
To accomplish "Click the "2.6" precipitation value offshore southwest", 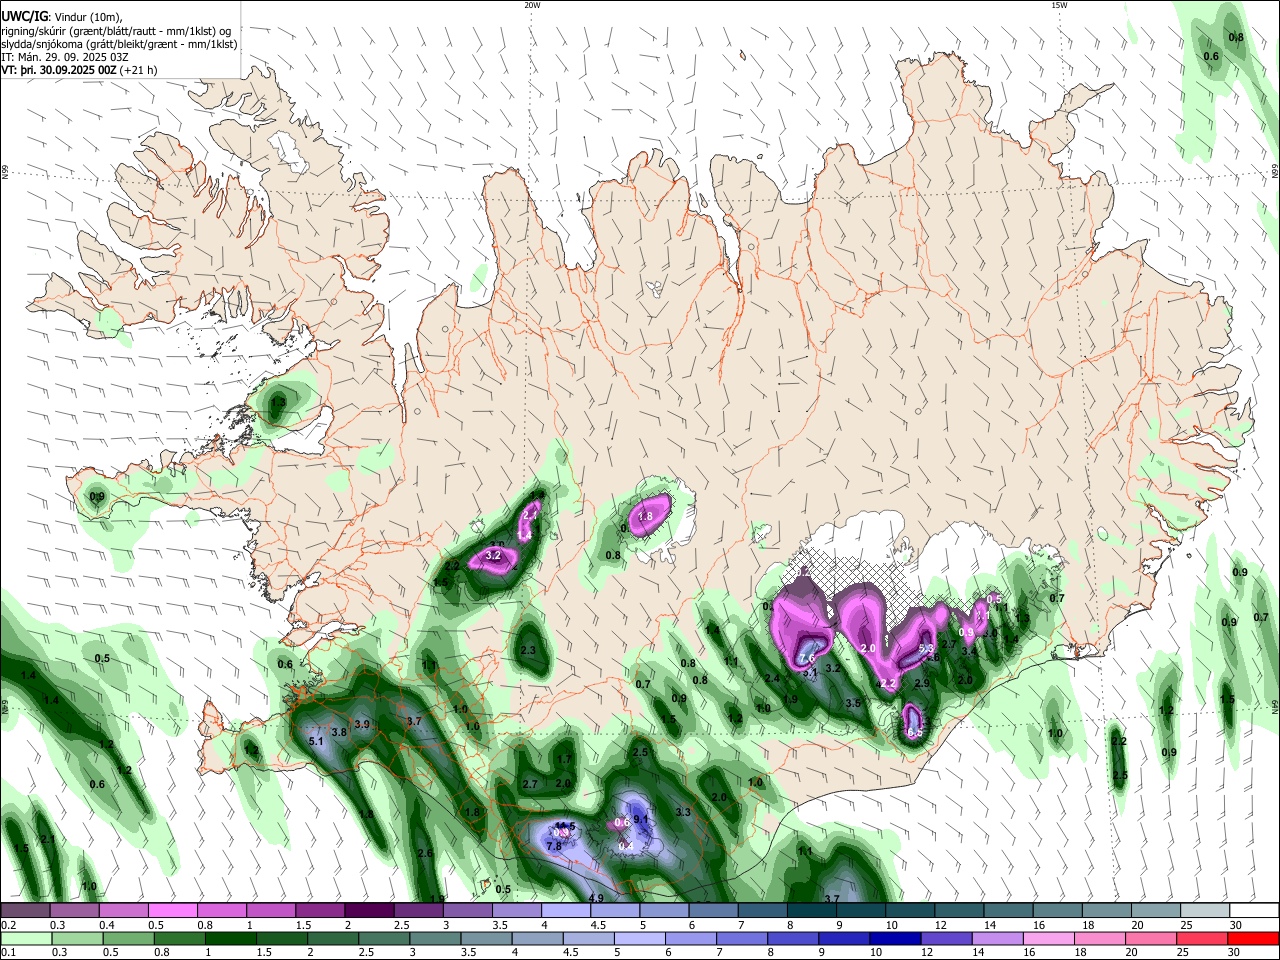I will coord(425,854).
